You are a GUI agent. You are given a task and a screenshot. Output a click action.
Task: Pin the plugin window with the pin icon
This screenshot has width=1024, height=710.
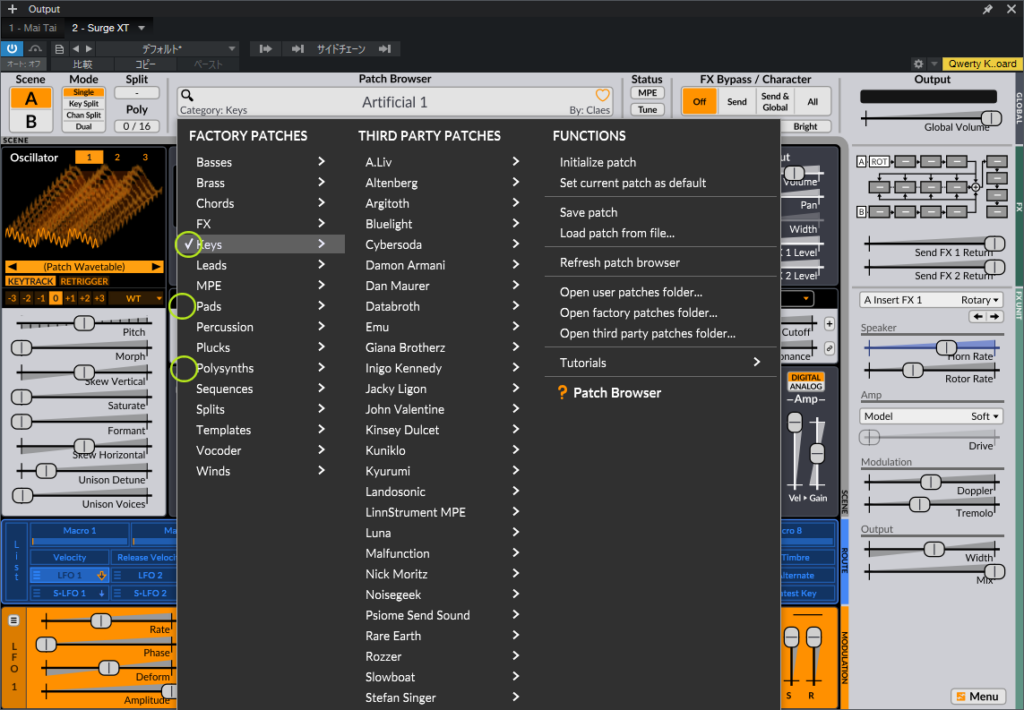point(988,9)
